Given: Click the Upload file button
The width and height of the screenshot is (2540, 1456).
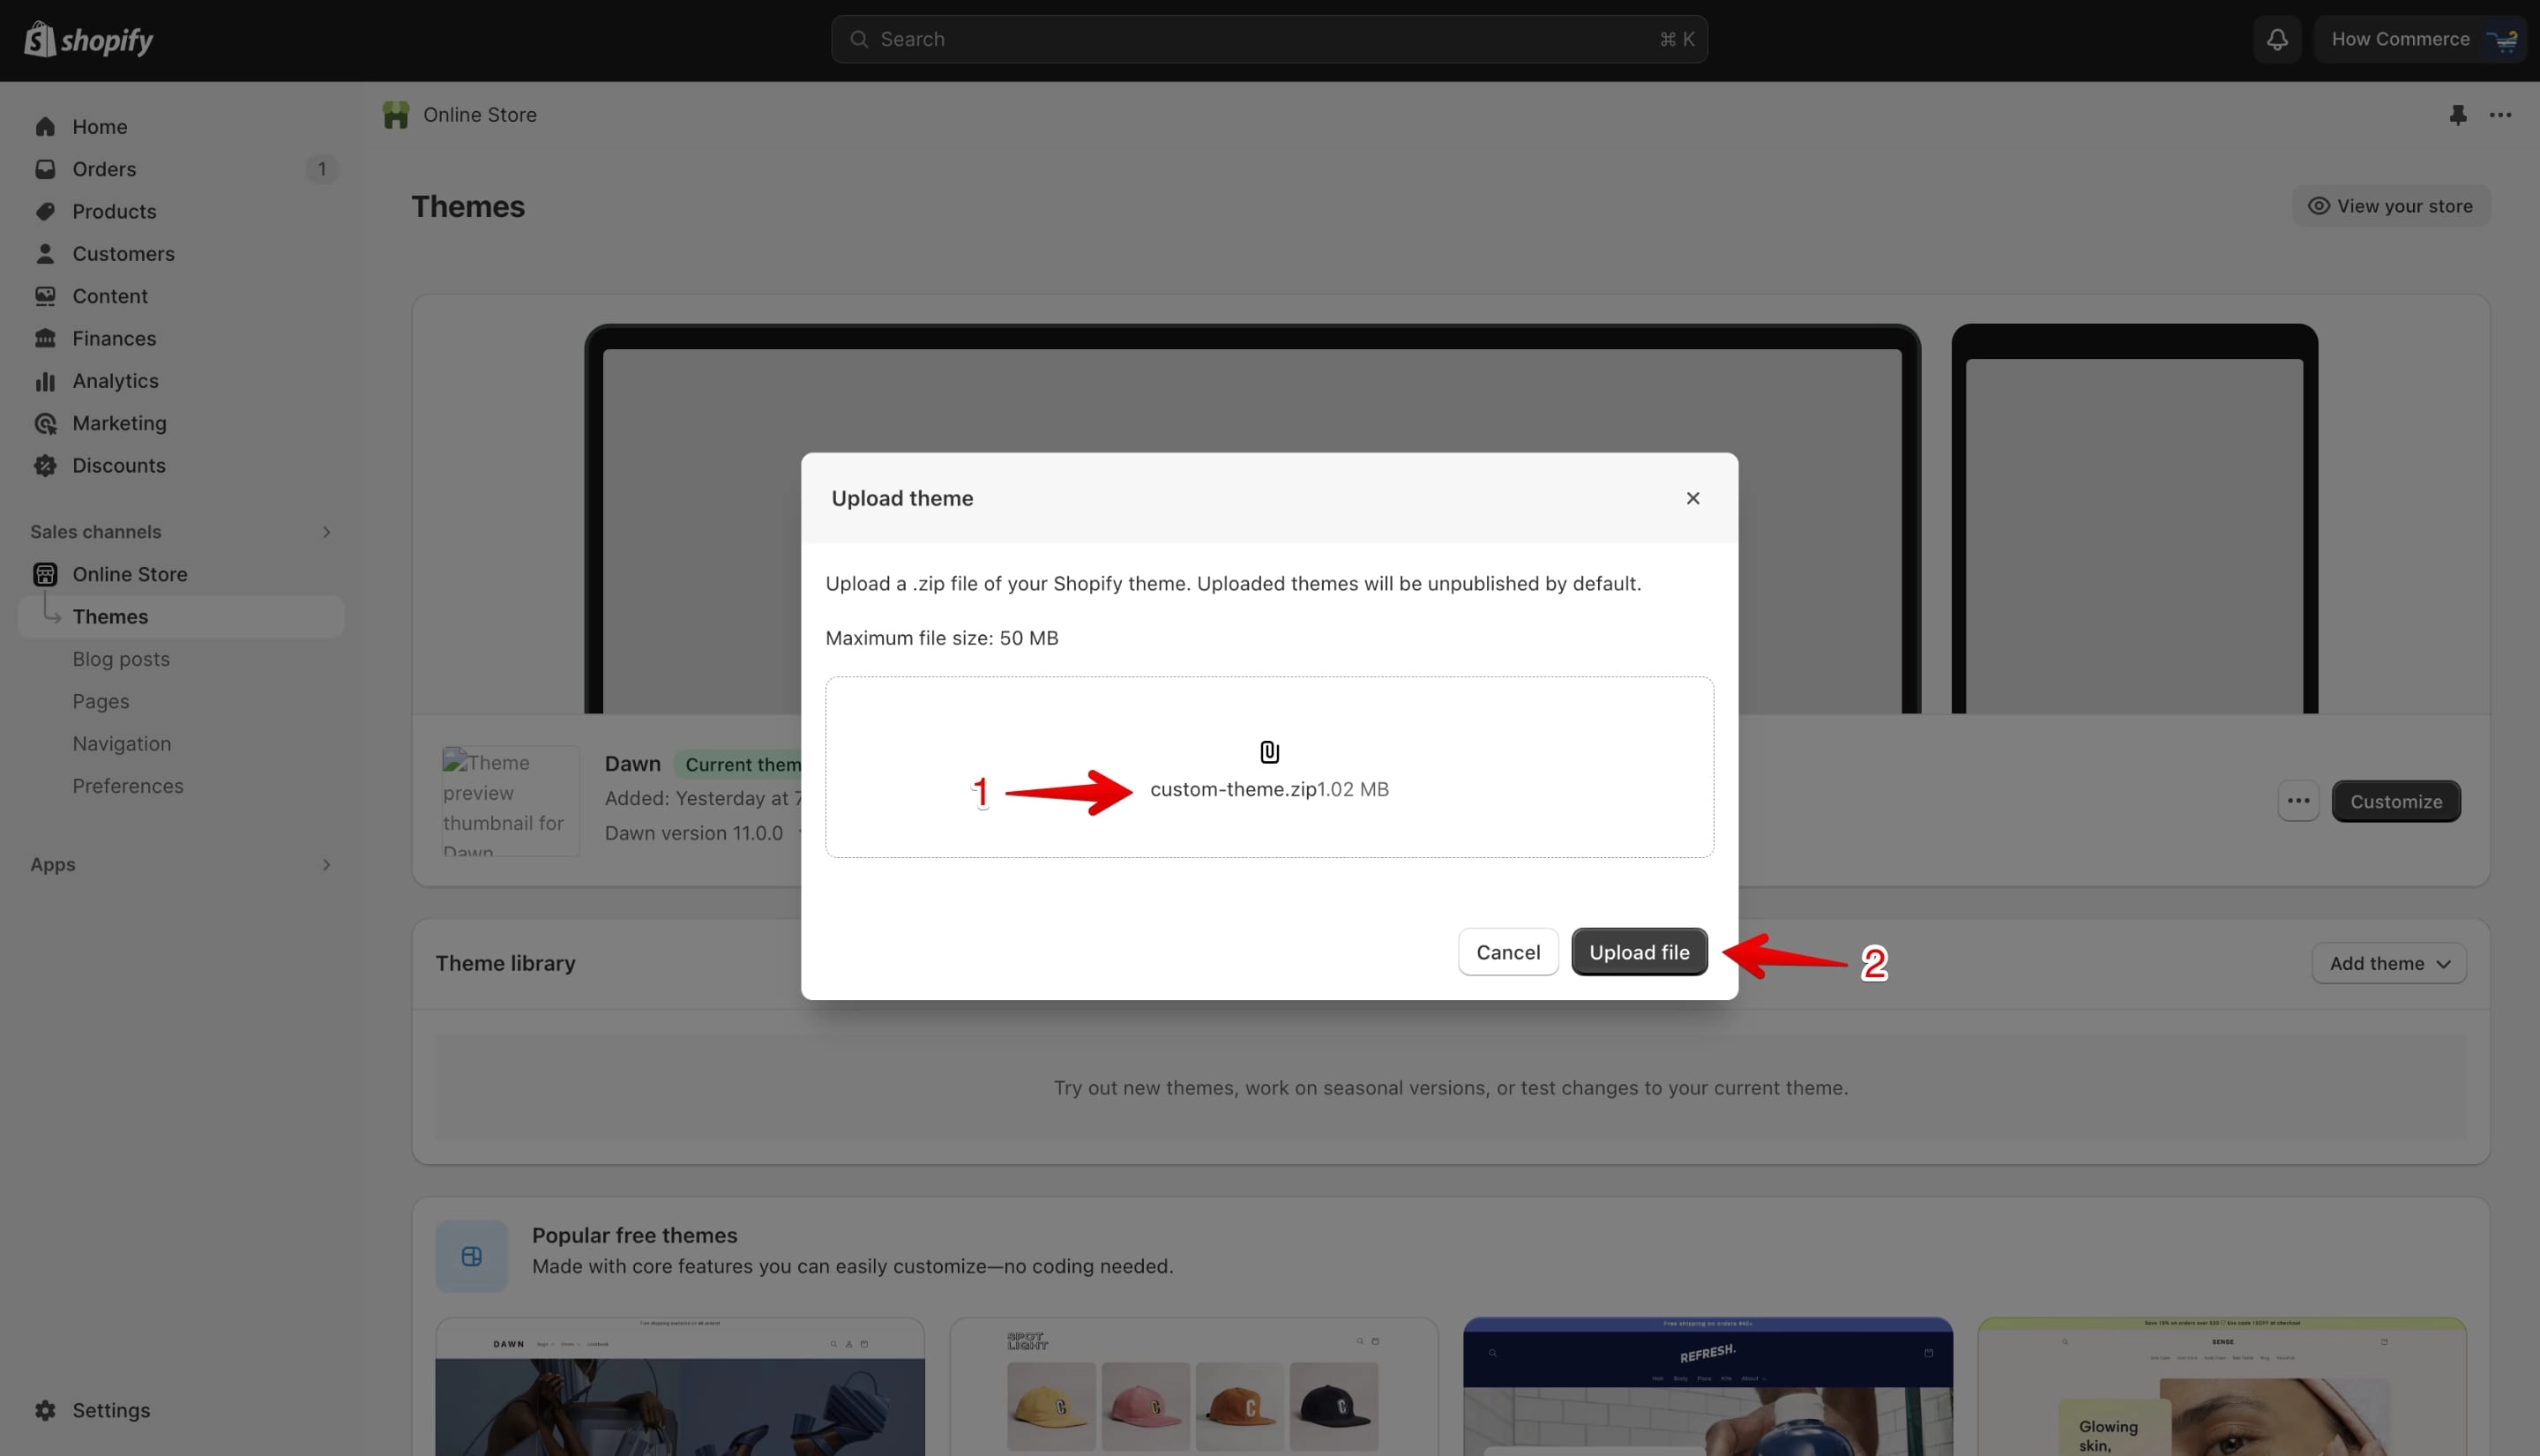Looking at the screenshot, I should (1640, 952).
